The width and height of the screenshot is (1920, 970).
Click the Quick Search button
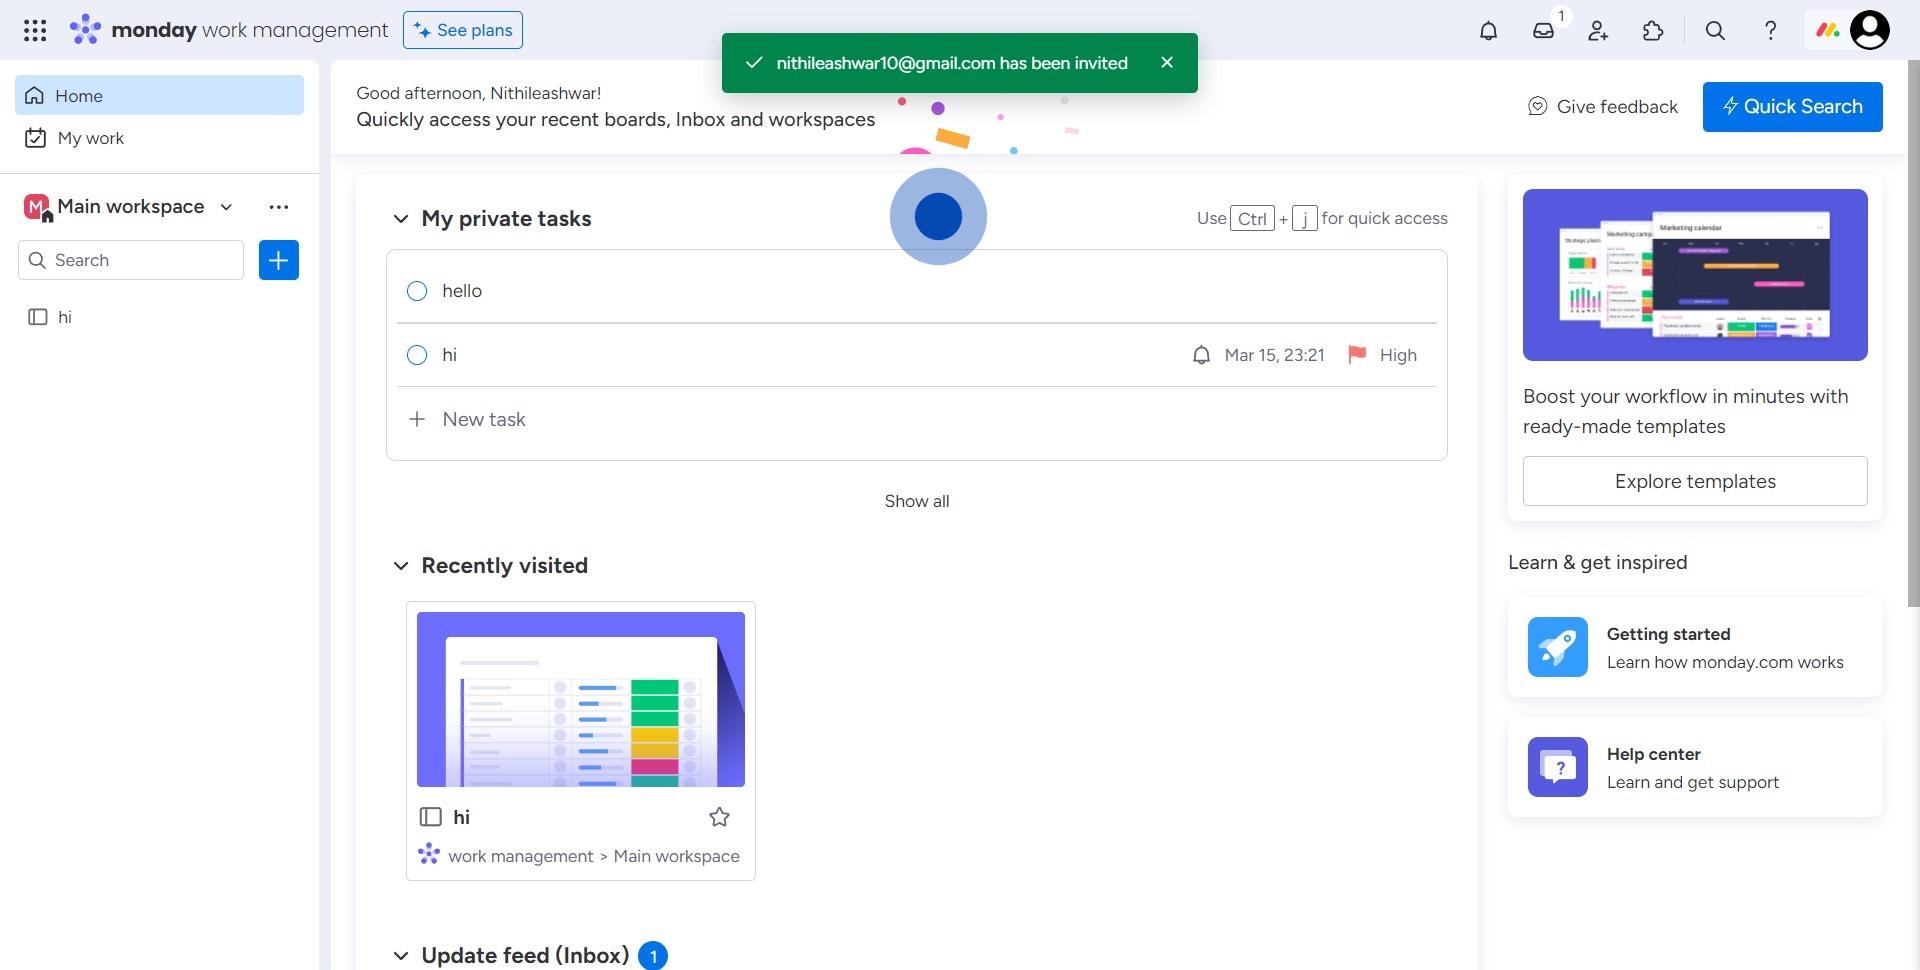click(x=1792, y=107)
